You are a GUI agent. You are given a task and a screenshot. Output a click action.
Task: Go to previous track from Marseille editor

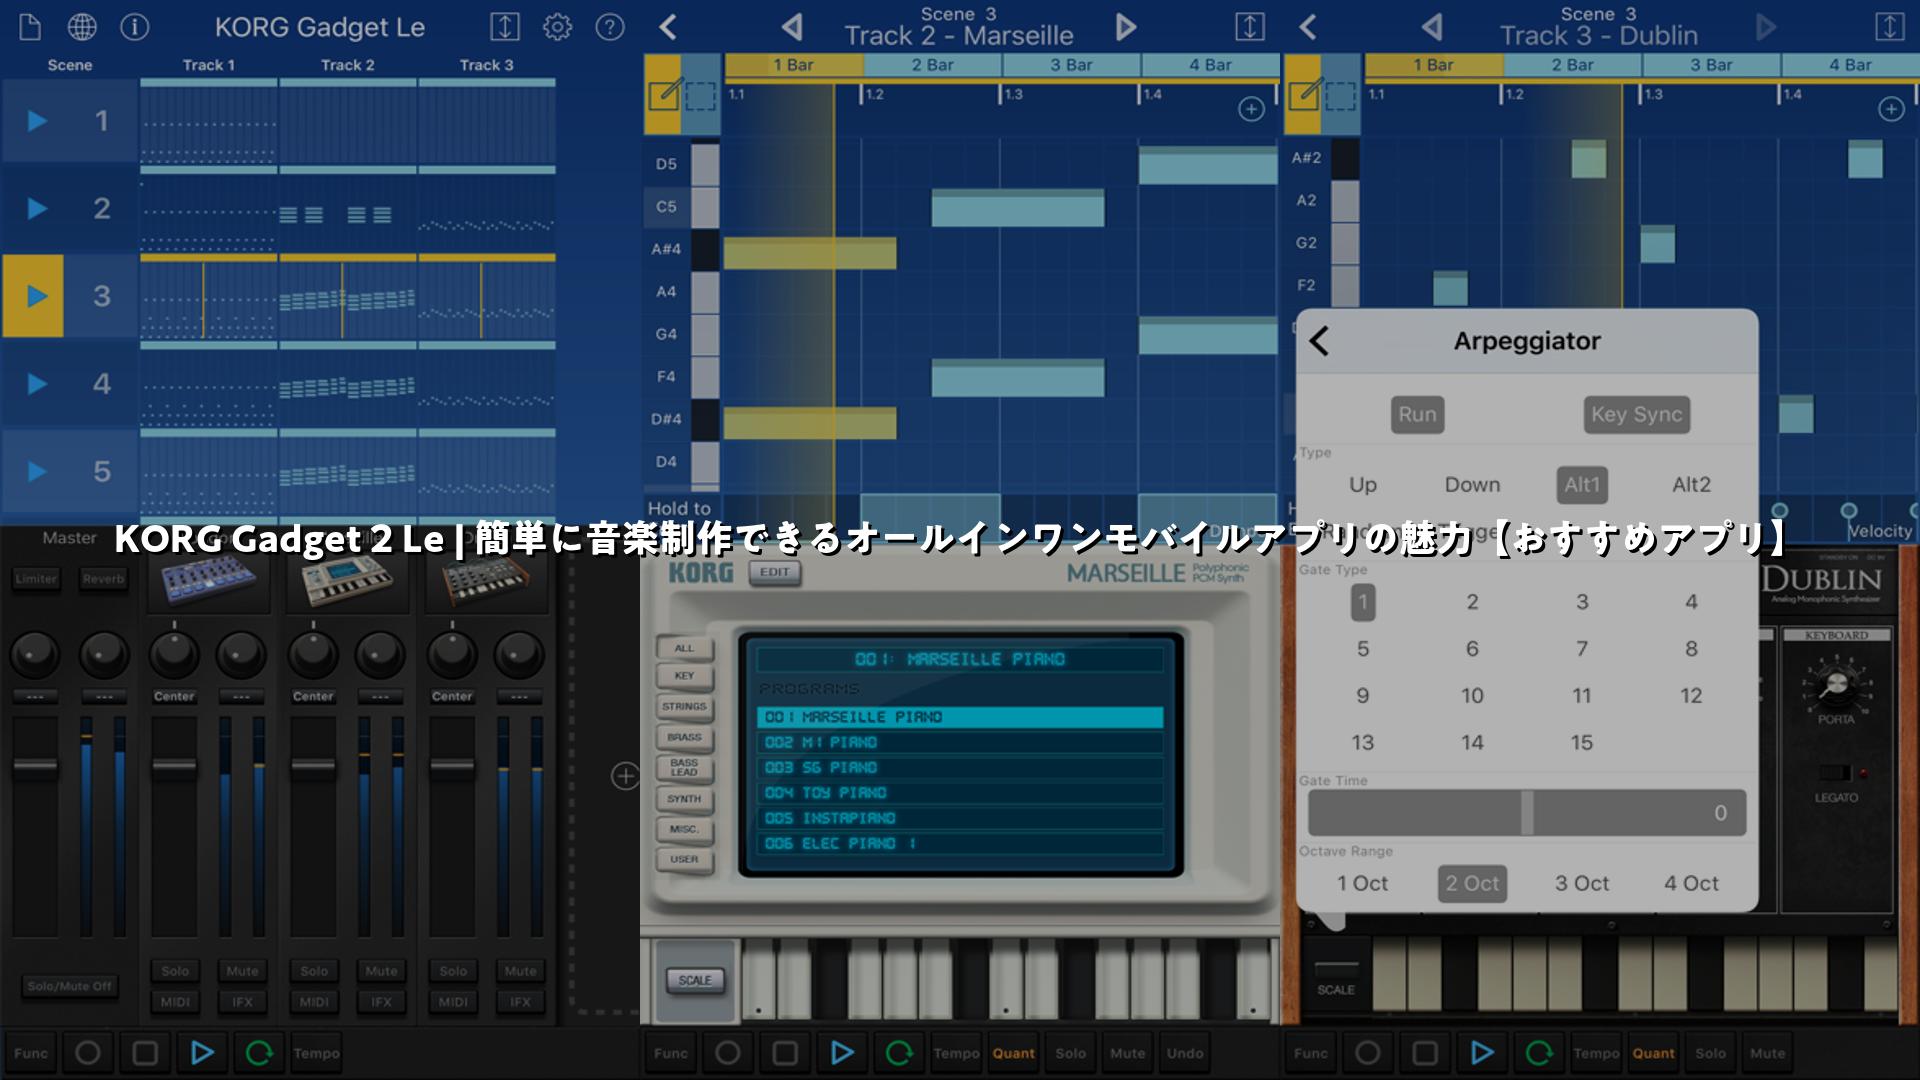(x=792, y=27)
